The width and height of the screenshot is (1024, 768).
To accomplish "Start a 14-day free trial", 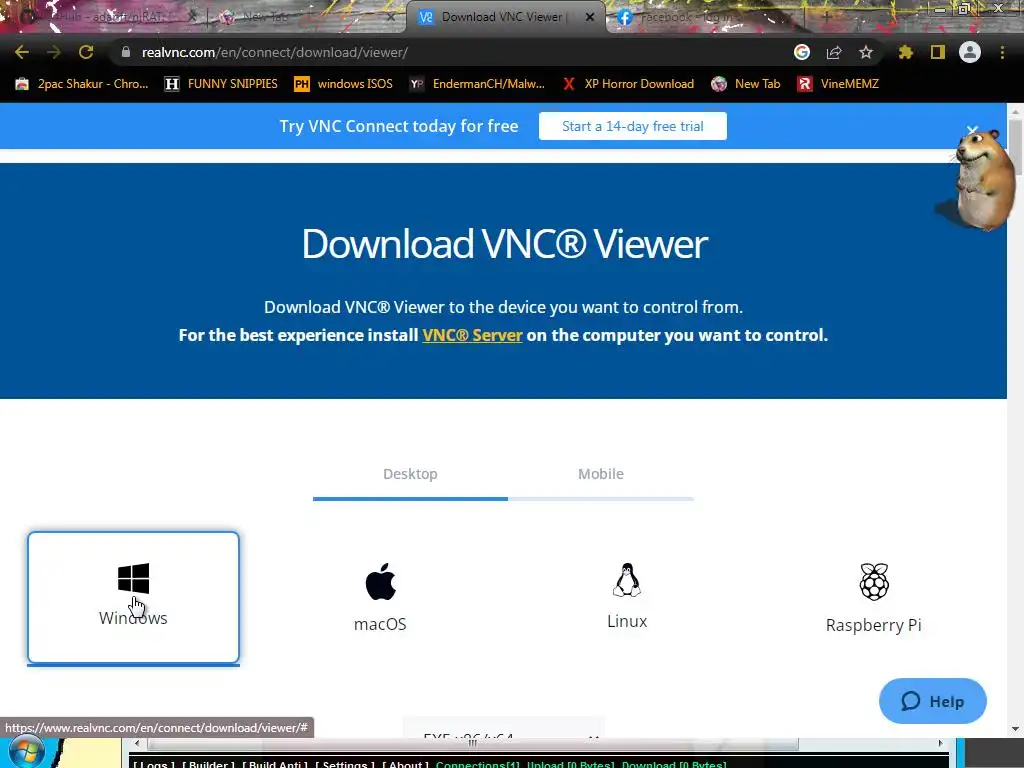I will [x=633, y=126].
